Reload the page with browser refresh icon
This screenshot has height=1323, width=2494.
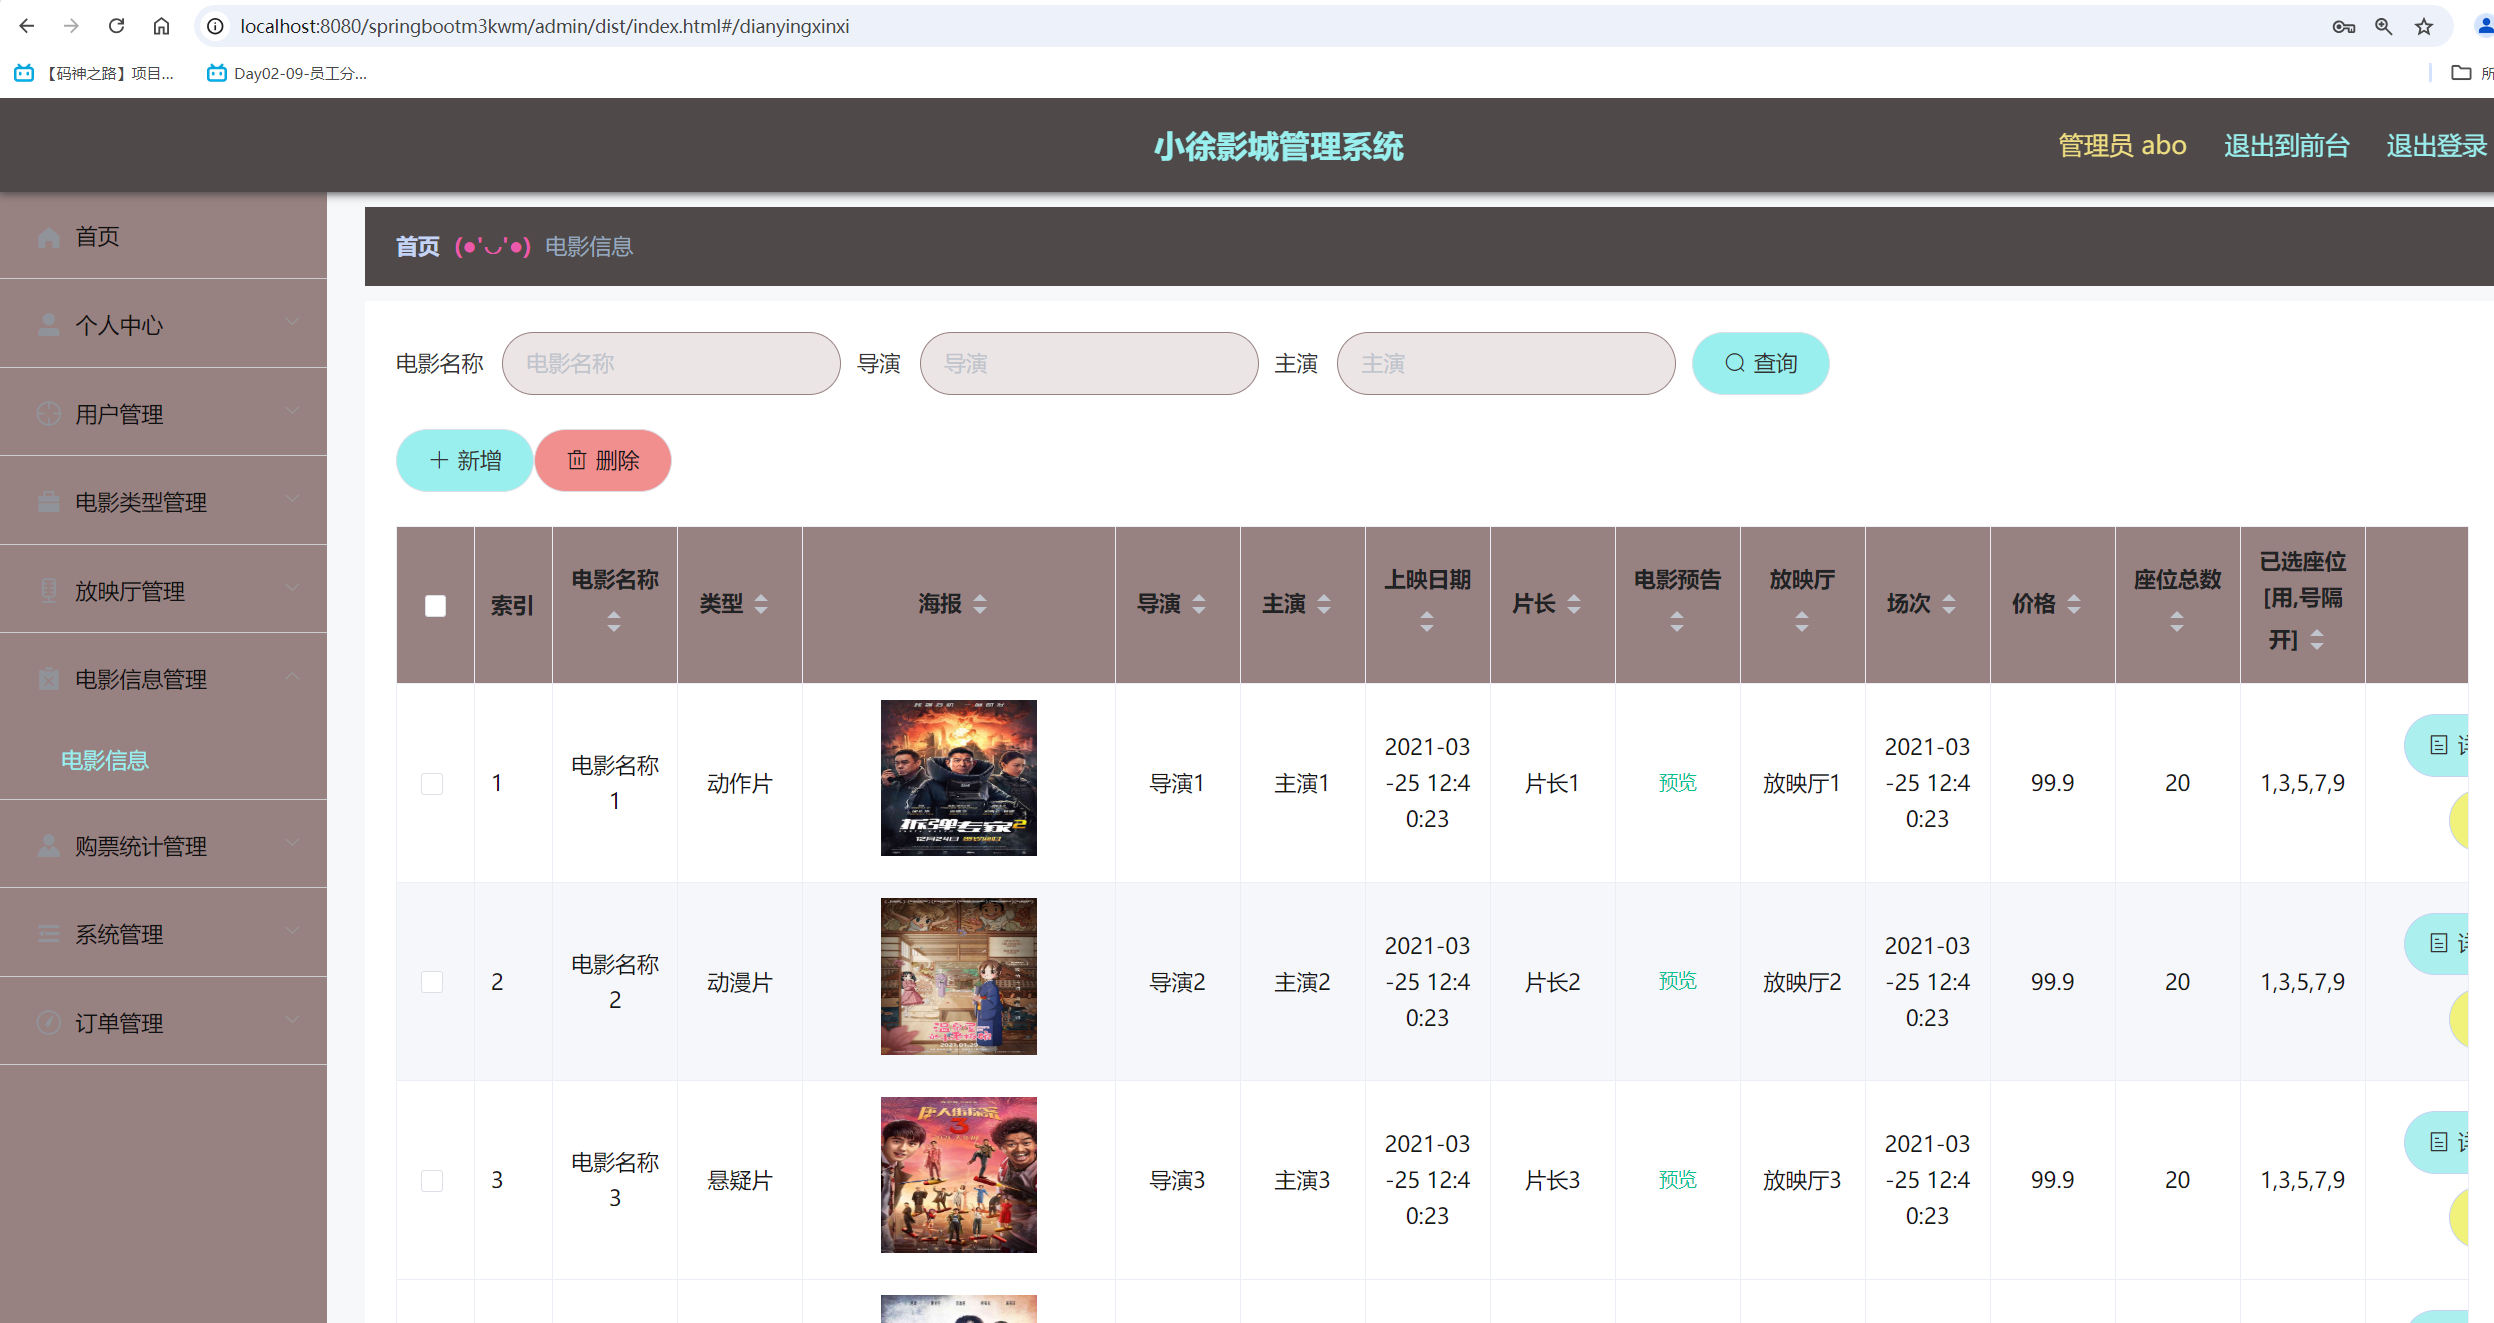(x=116, y=26)
